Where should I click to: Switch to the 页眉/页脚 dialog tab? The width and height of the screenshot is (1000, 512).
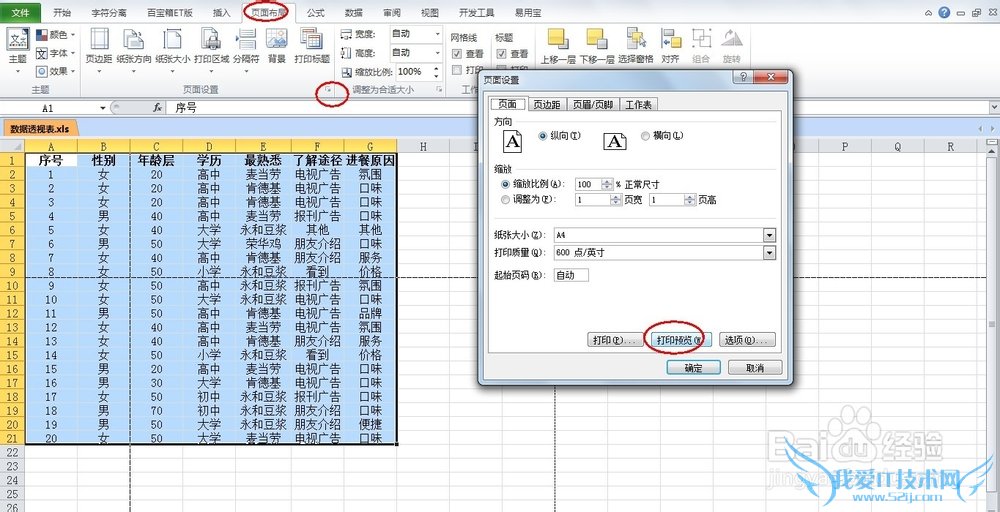(x=592, y=105)
